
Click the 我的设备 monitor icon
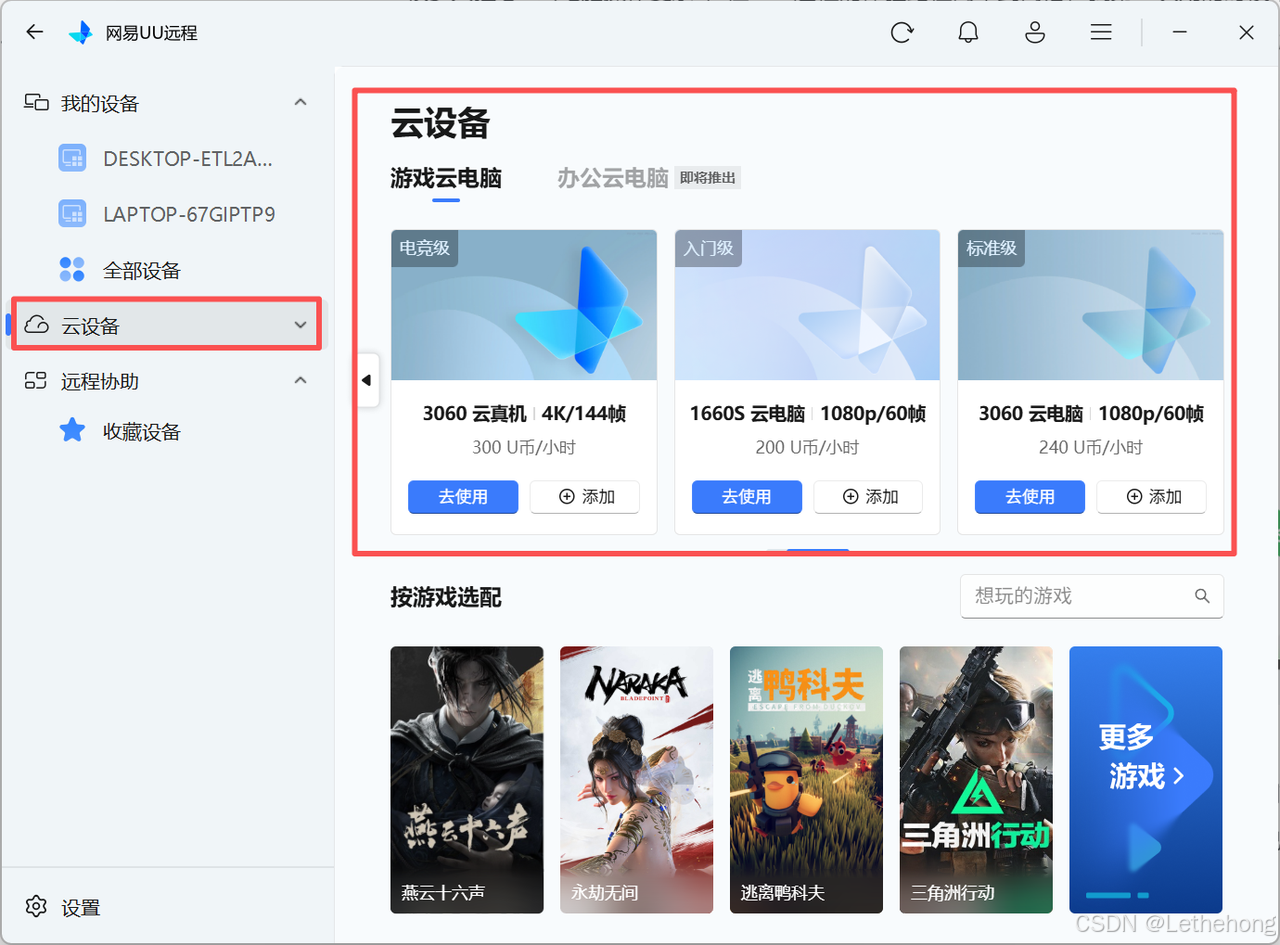(x=37, y=102)
